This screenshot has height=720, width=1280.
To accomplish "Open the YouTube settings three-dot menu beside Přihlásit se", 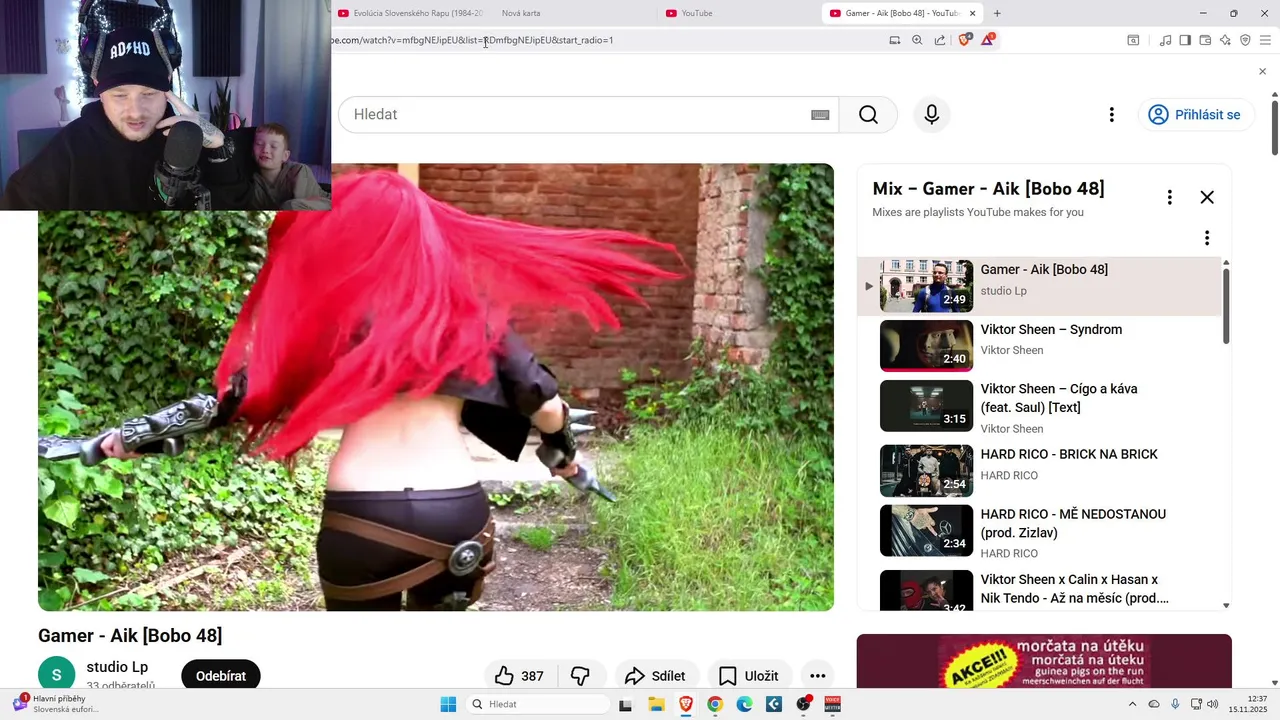I will (1111, 115).
